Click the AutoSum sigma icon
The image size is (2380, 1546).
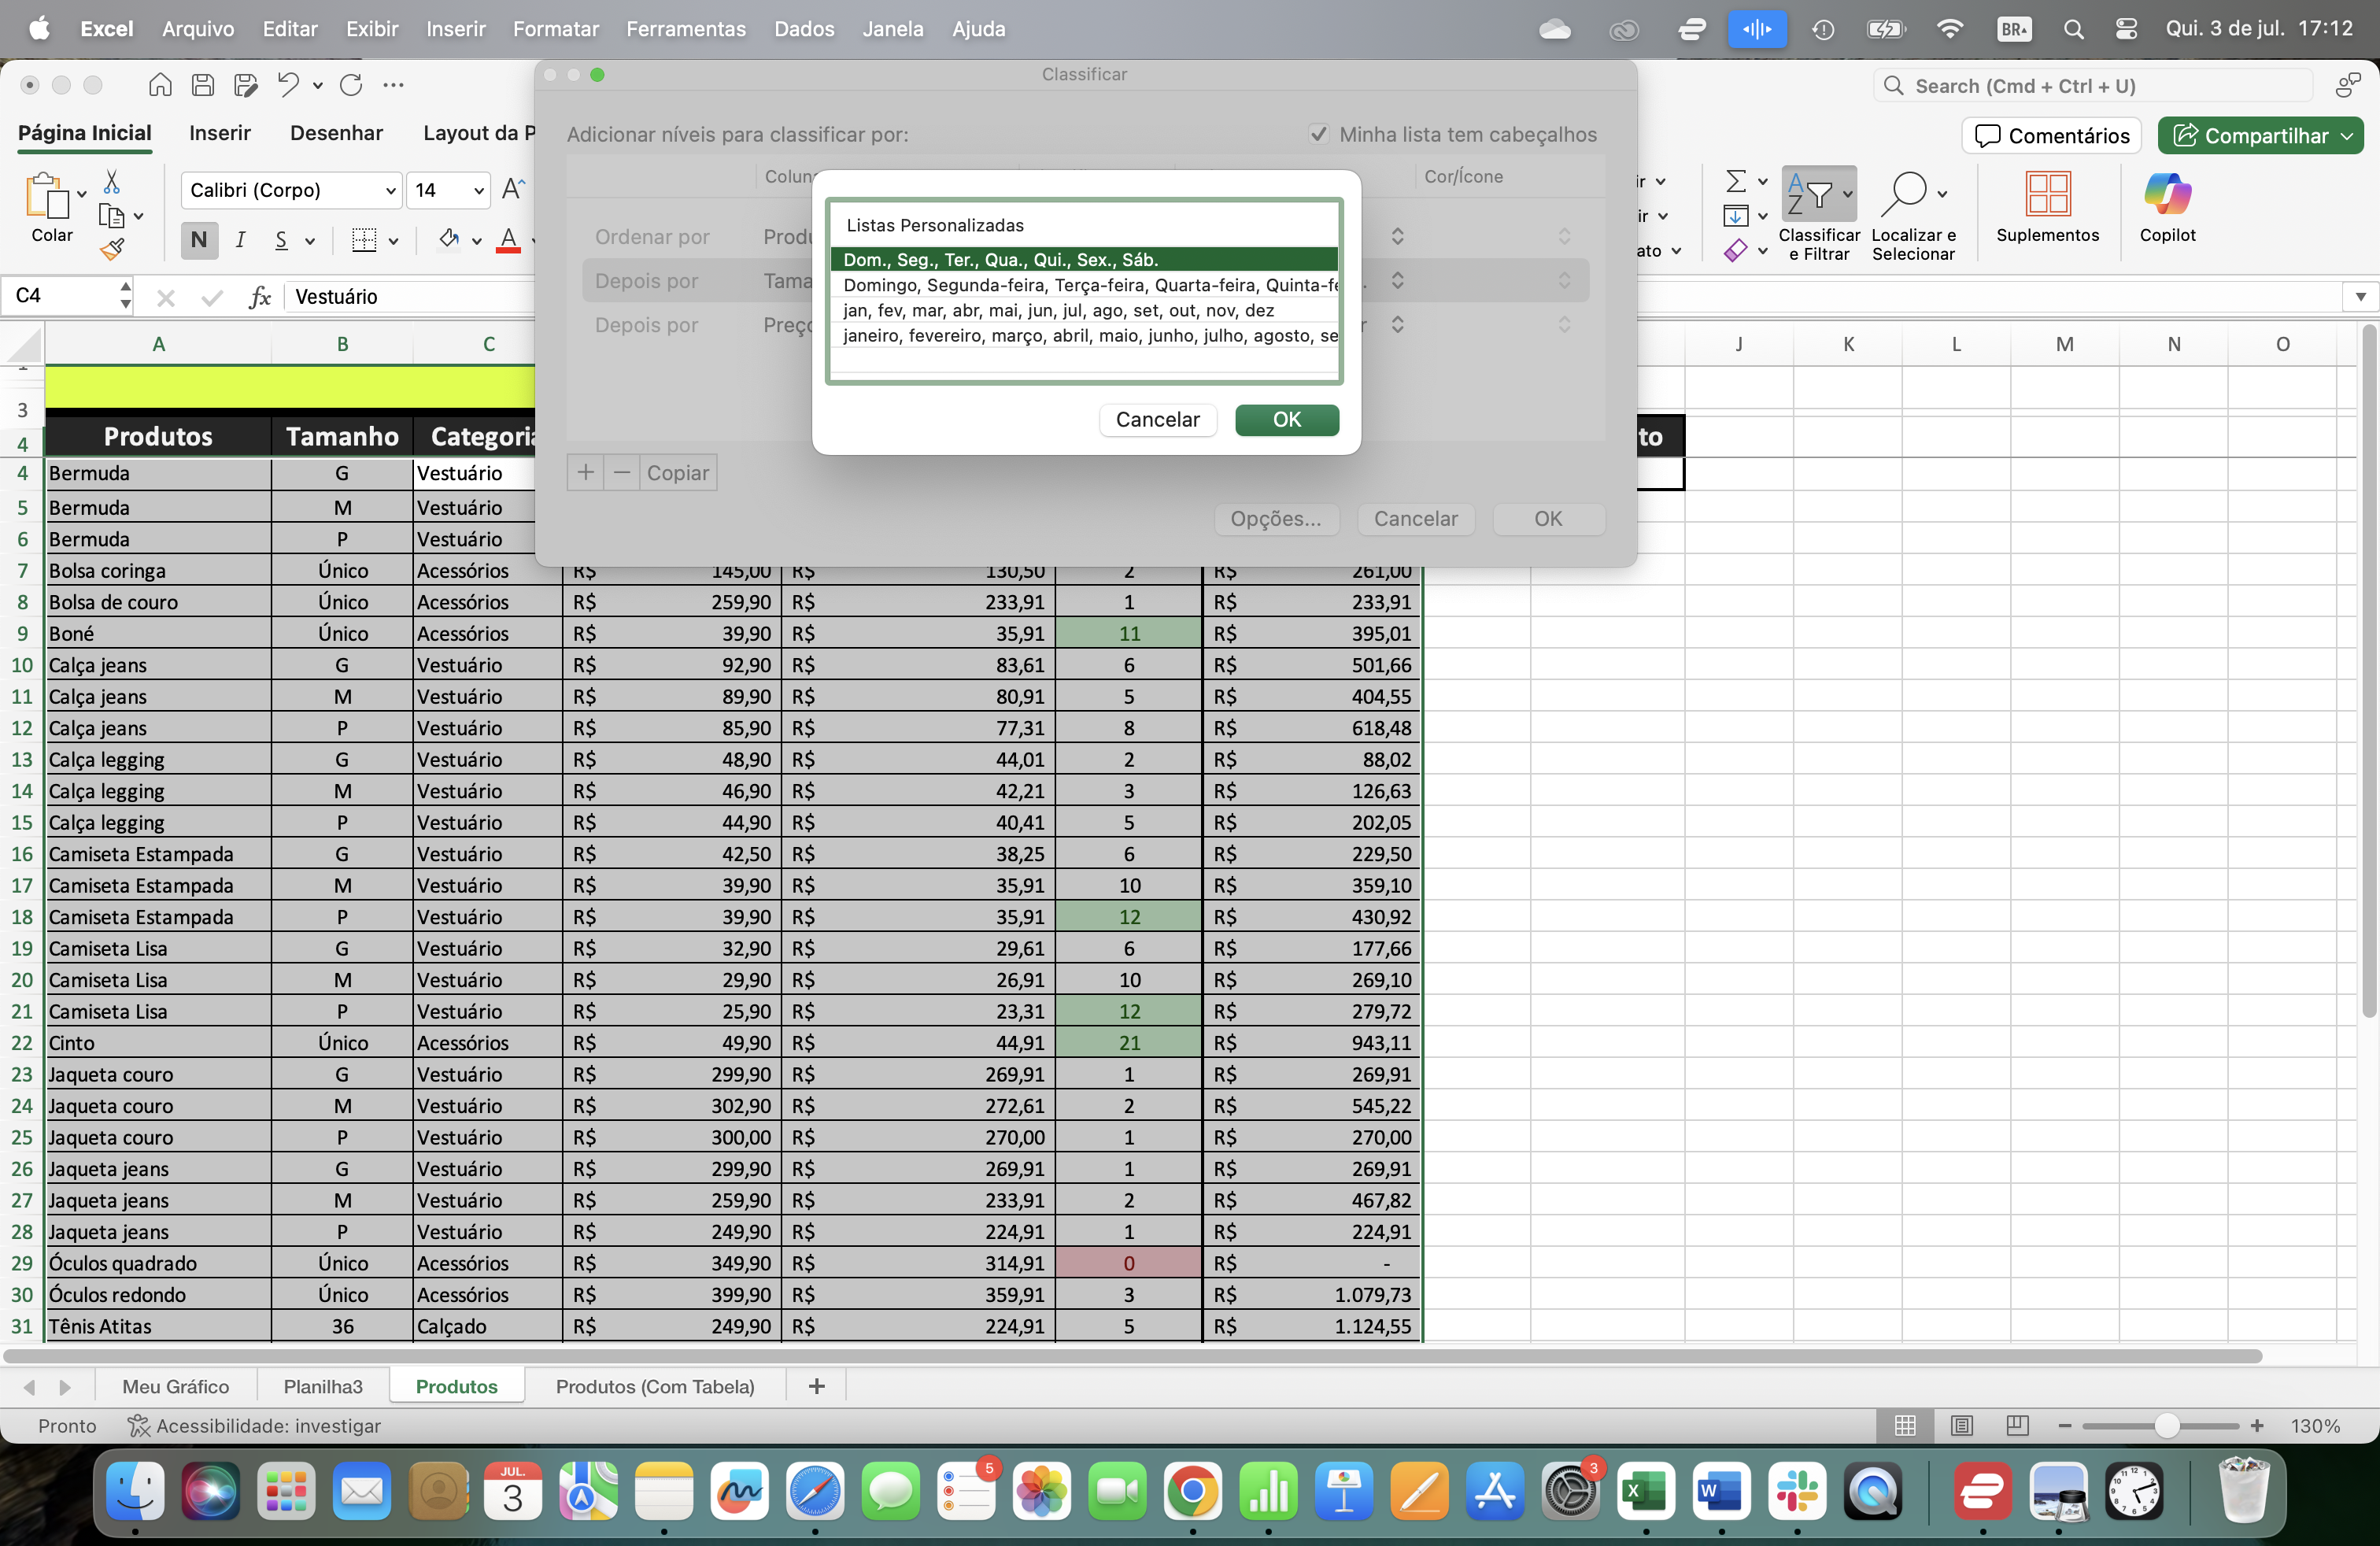1736,181
